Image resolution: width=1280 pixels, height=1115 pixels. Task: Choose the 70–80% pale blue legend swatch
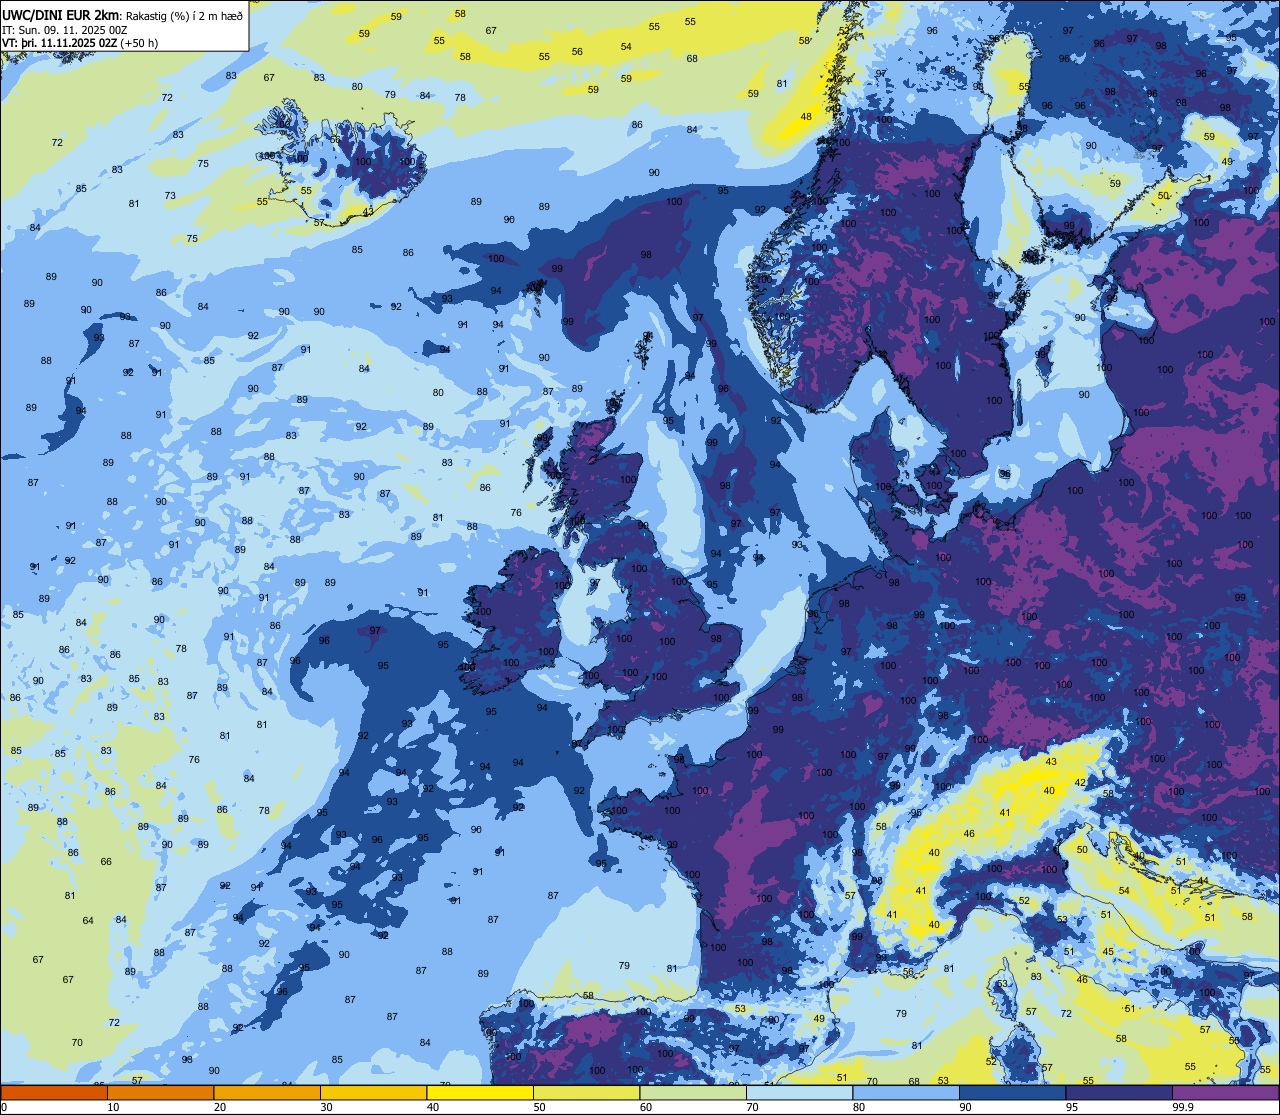click(799, 1092)
